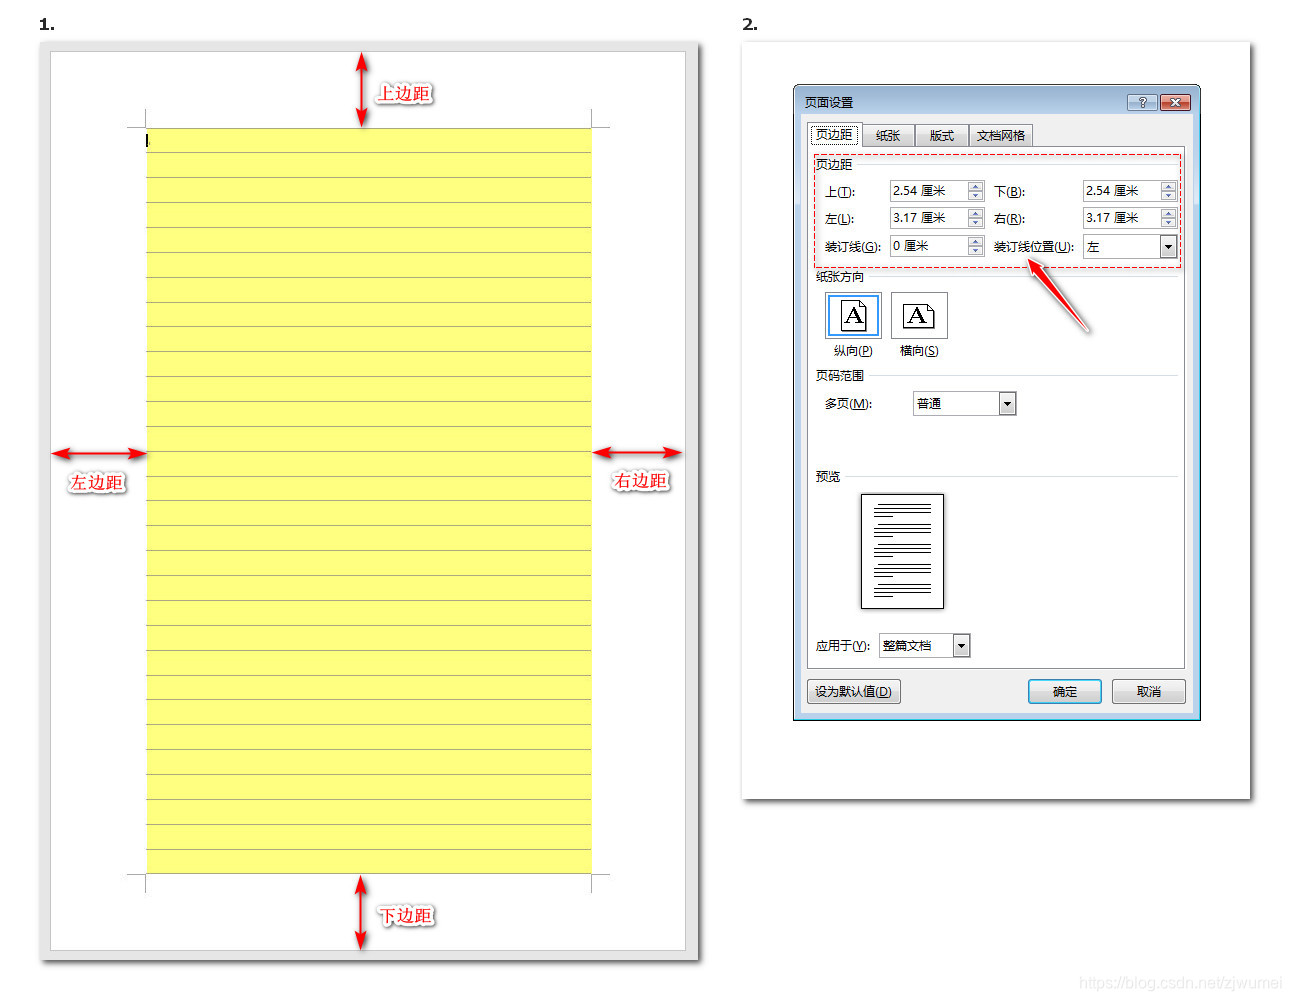Close the 页面设置 dialog
Screen dimensions: 1291x1001
tap(1175, 102)
